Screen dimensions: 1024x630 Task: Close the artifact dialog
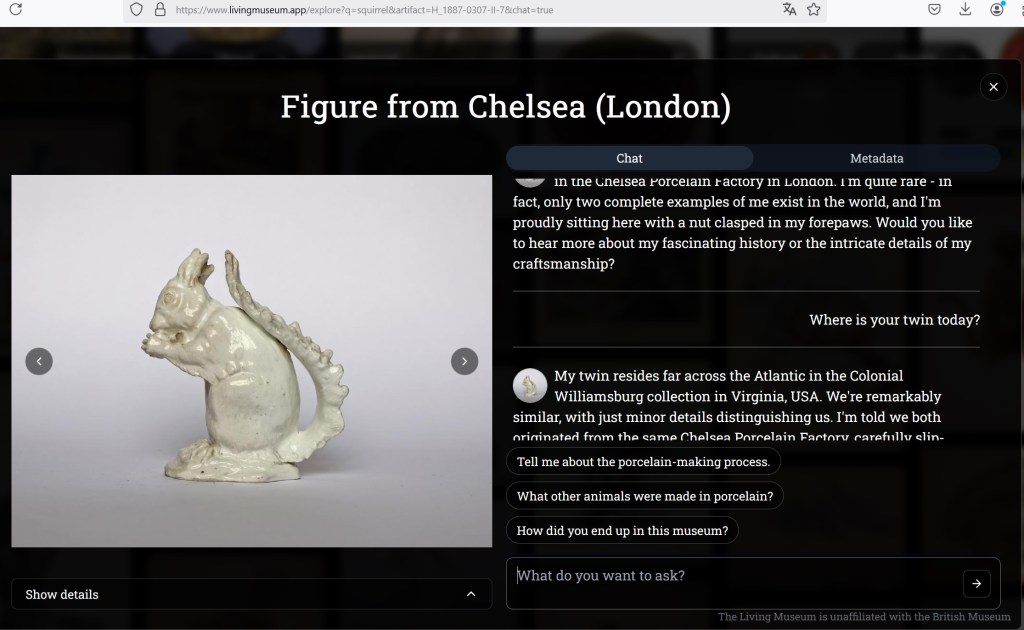(993, 87)
